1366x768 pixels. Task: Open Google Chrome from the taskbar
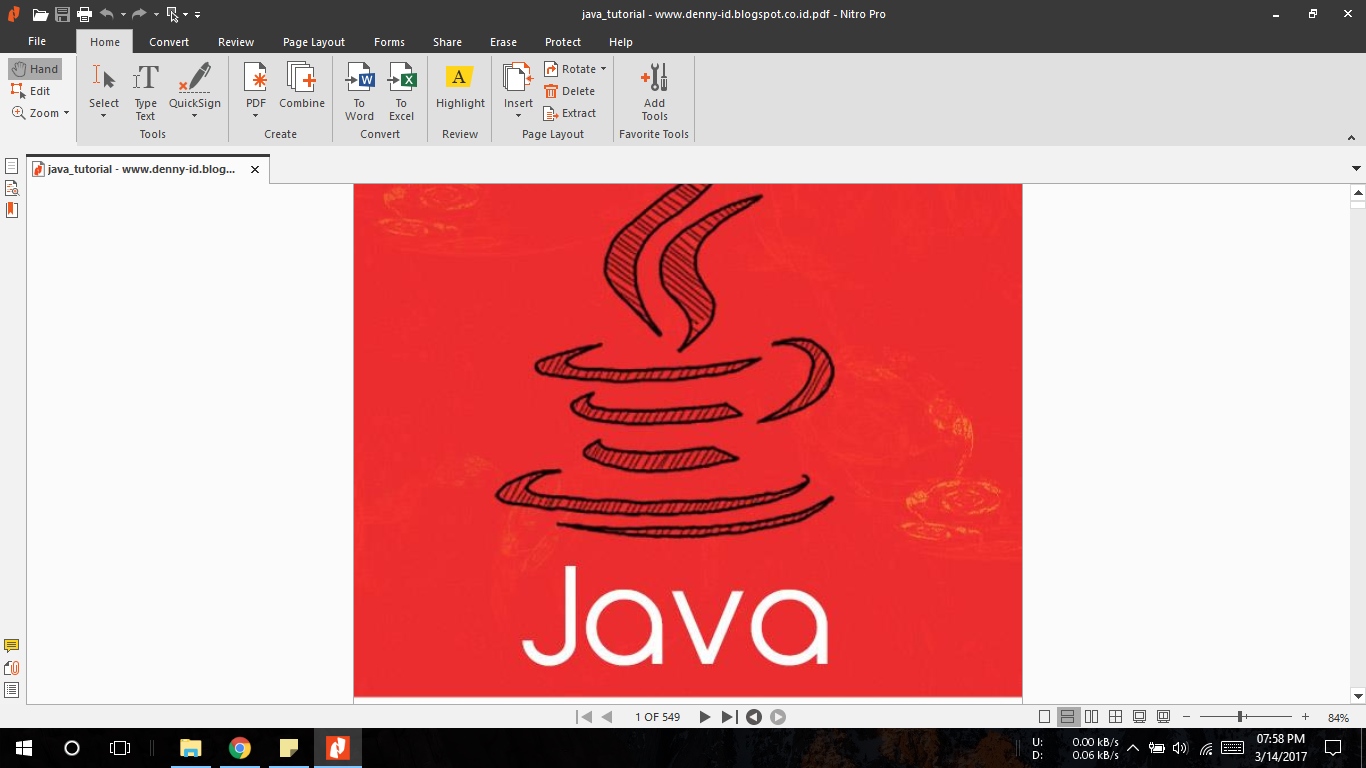pyautogui.click(x=240, y=747)
